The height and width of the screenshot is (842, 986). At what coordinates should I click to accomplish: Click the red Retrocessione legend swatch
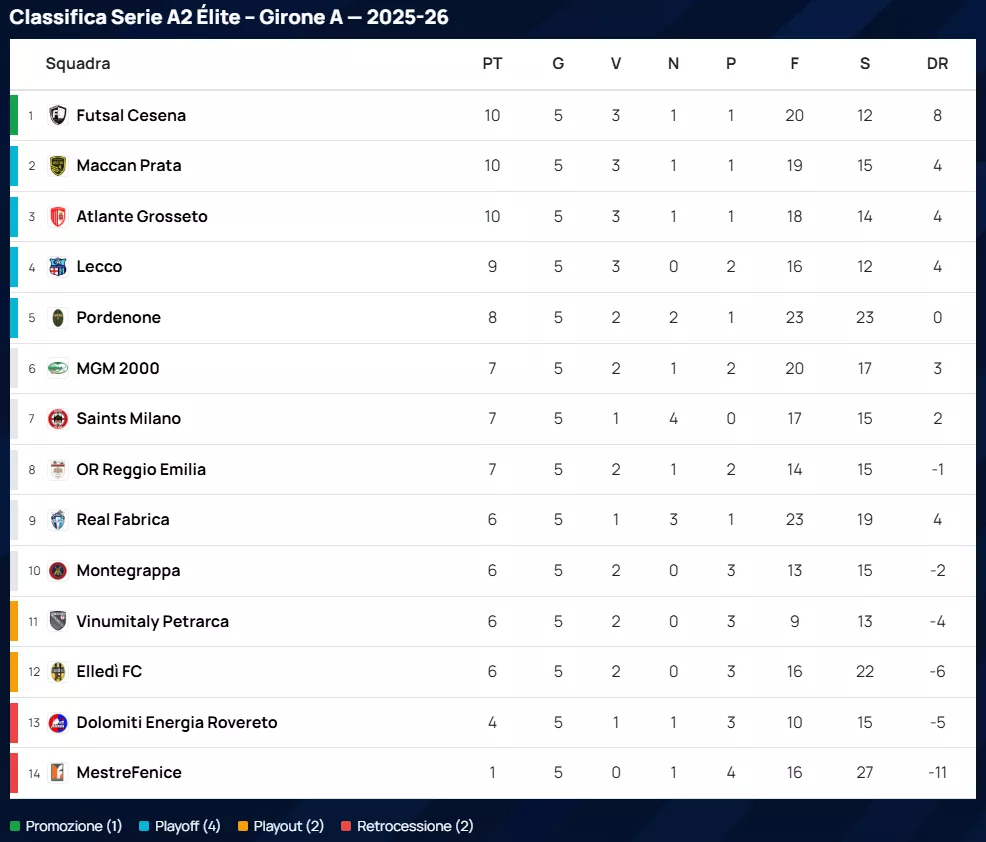346,826
